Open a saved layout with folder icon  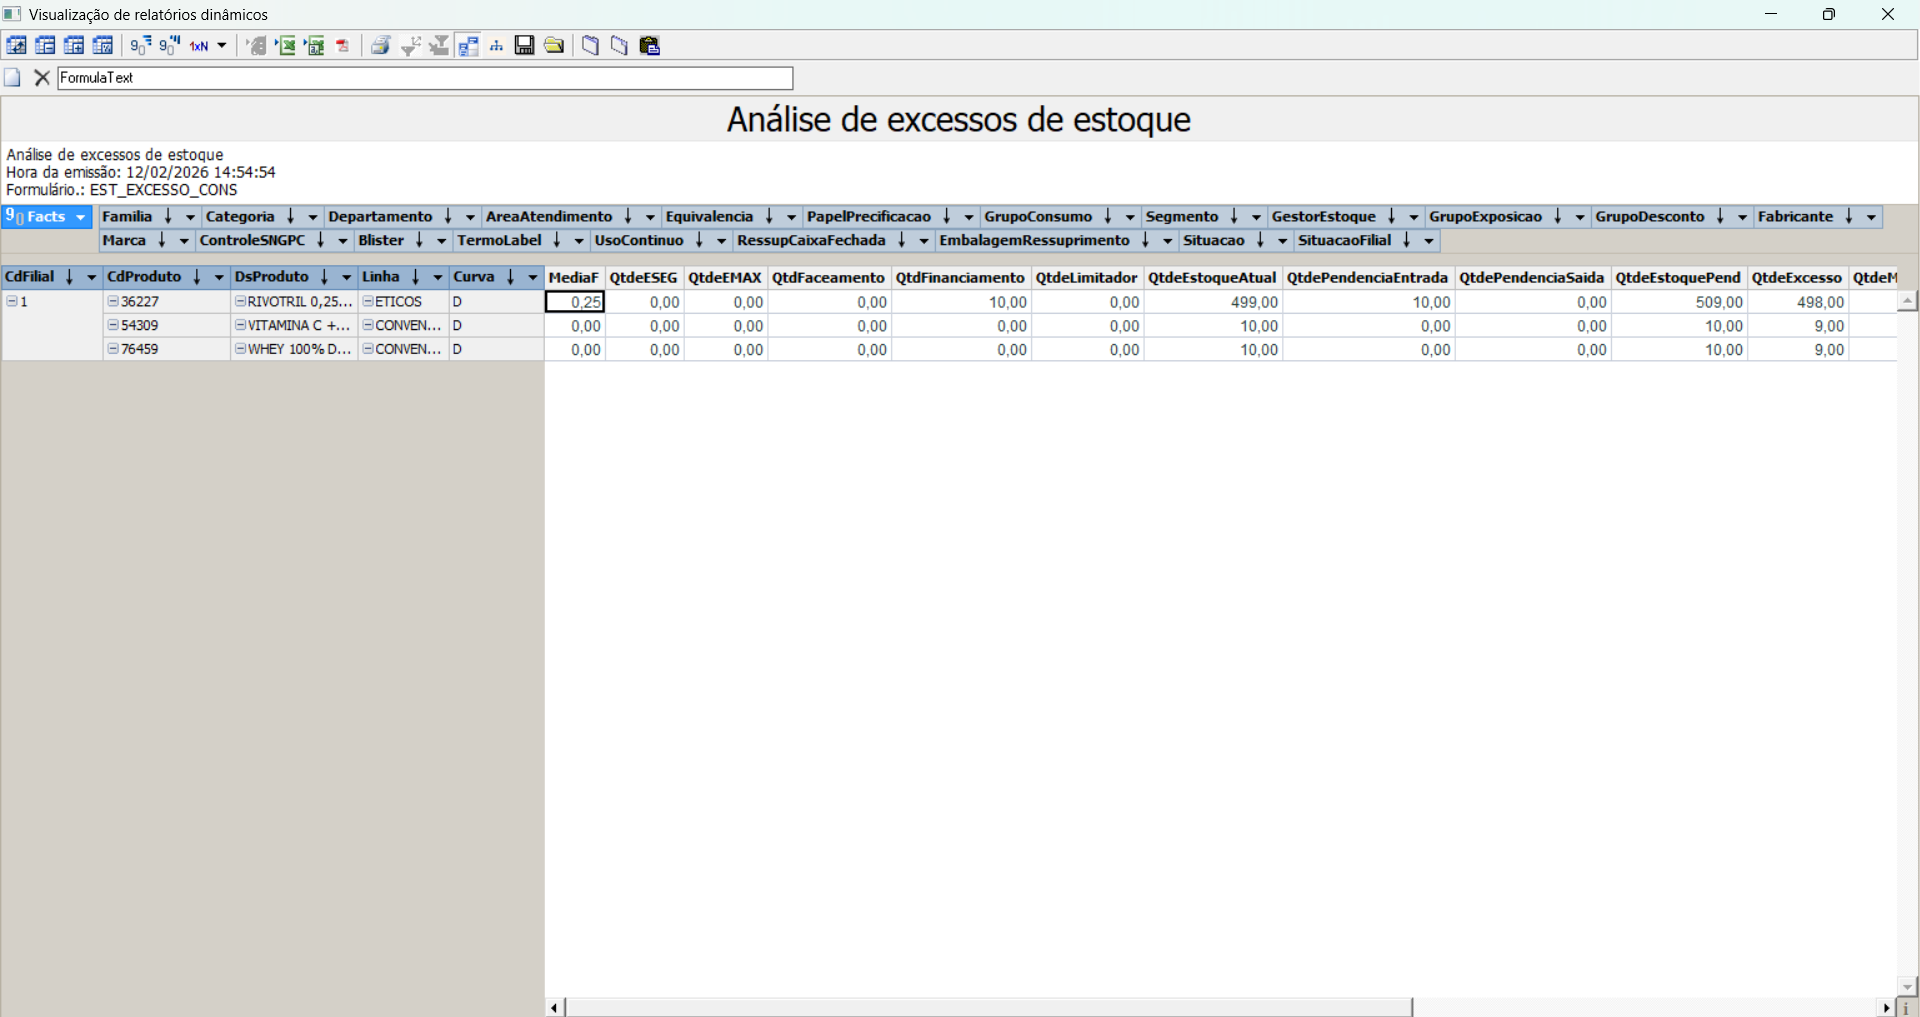pos(554,45)
